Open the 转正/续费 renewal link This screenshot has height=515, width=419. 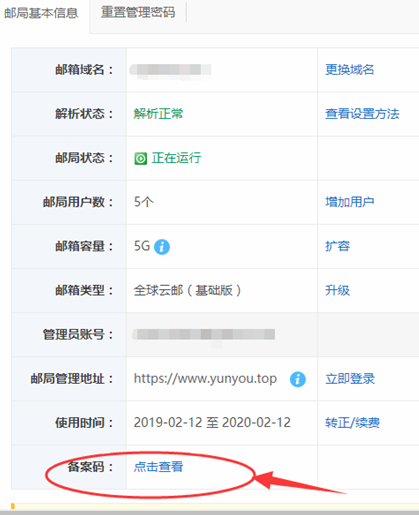pyautogui.click(x=352, y=423)
